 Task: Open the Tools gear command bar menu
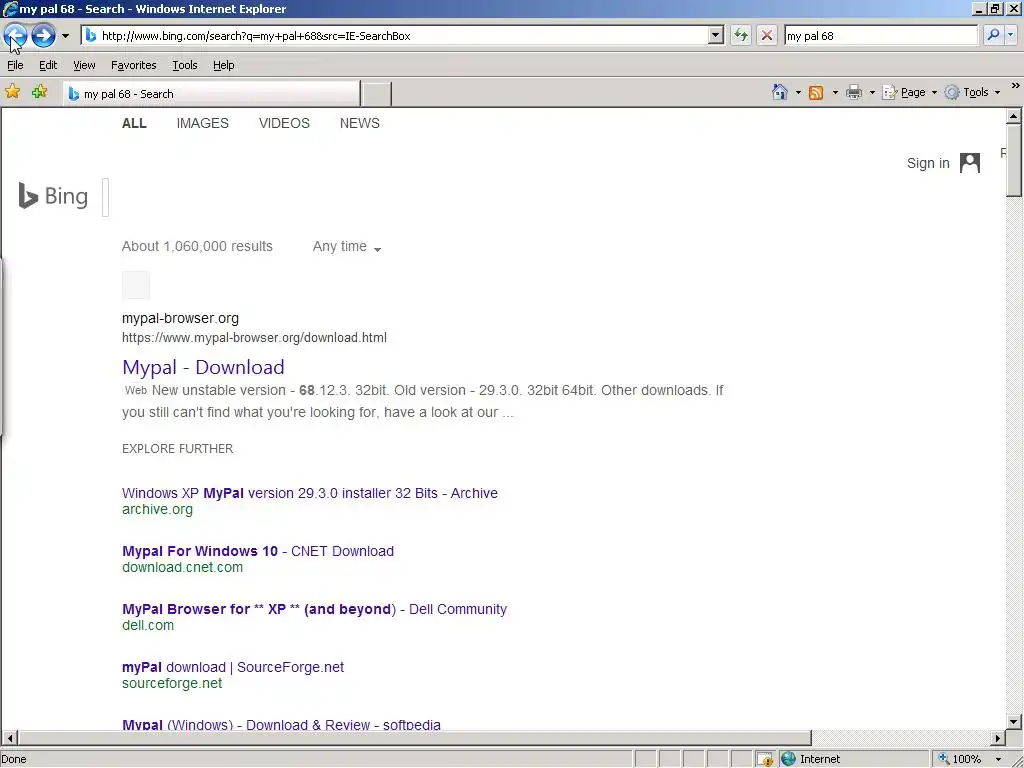pyautogui.click(x=972, y=92)
